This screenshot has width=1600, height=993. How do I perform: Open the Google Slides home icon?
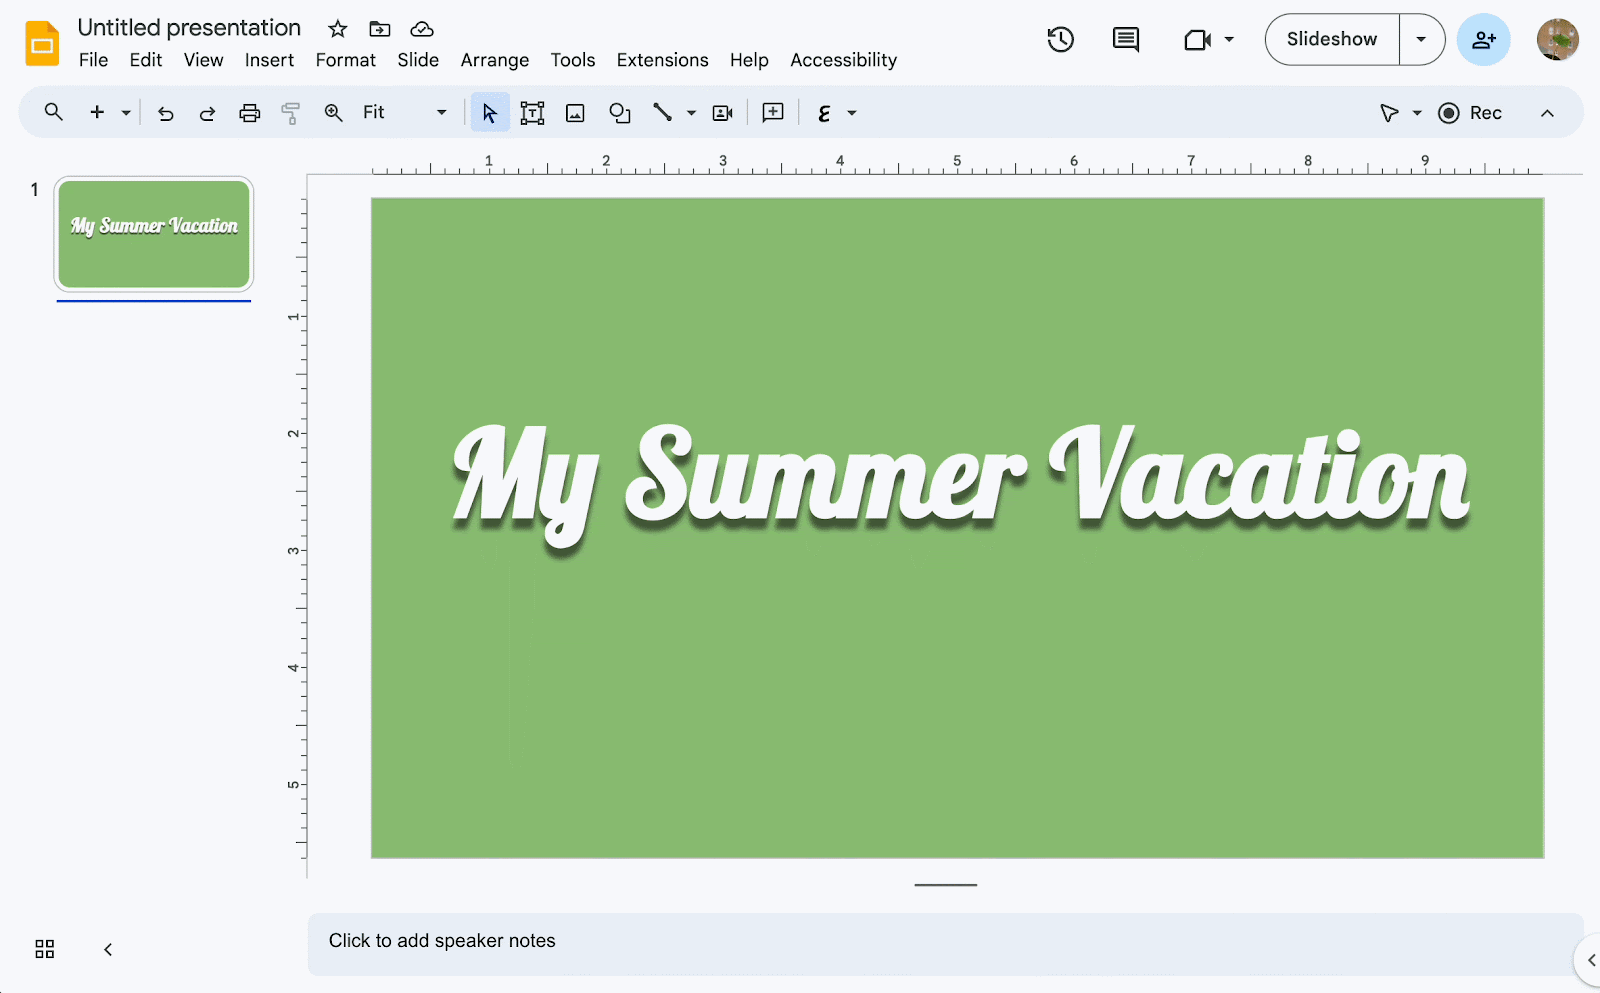(42, 43)
